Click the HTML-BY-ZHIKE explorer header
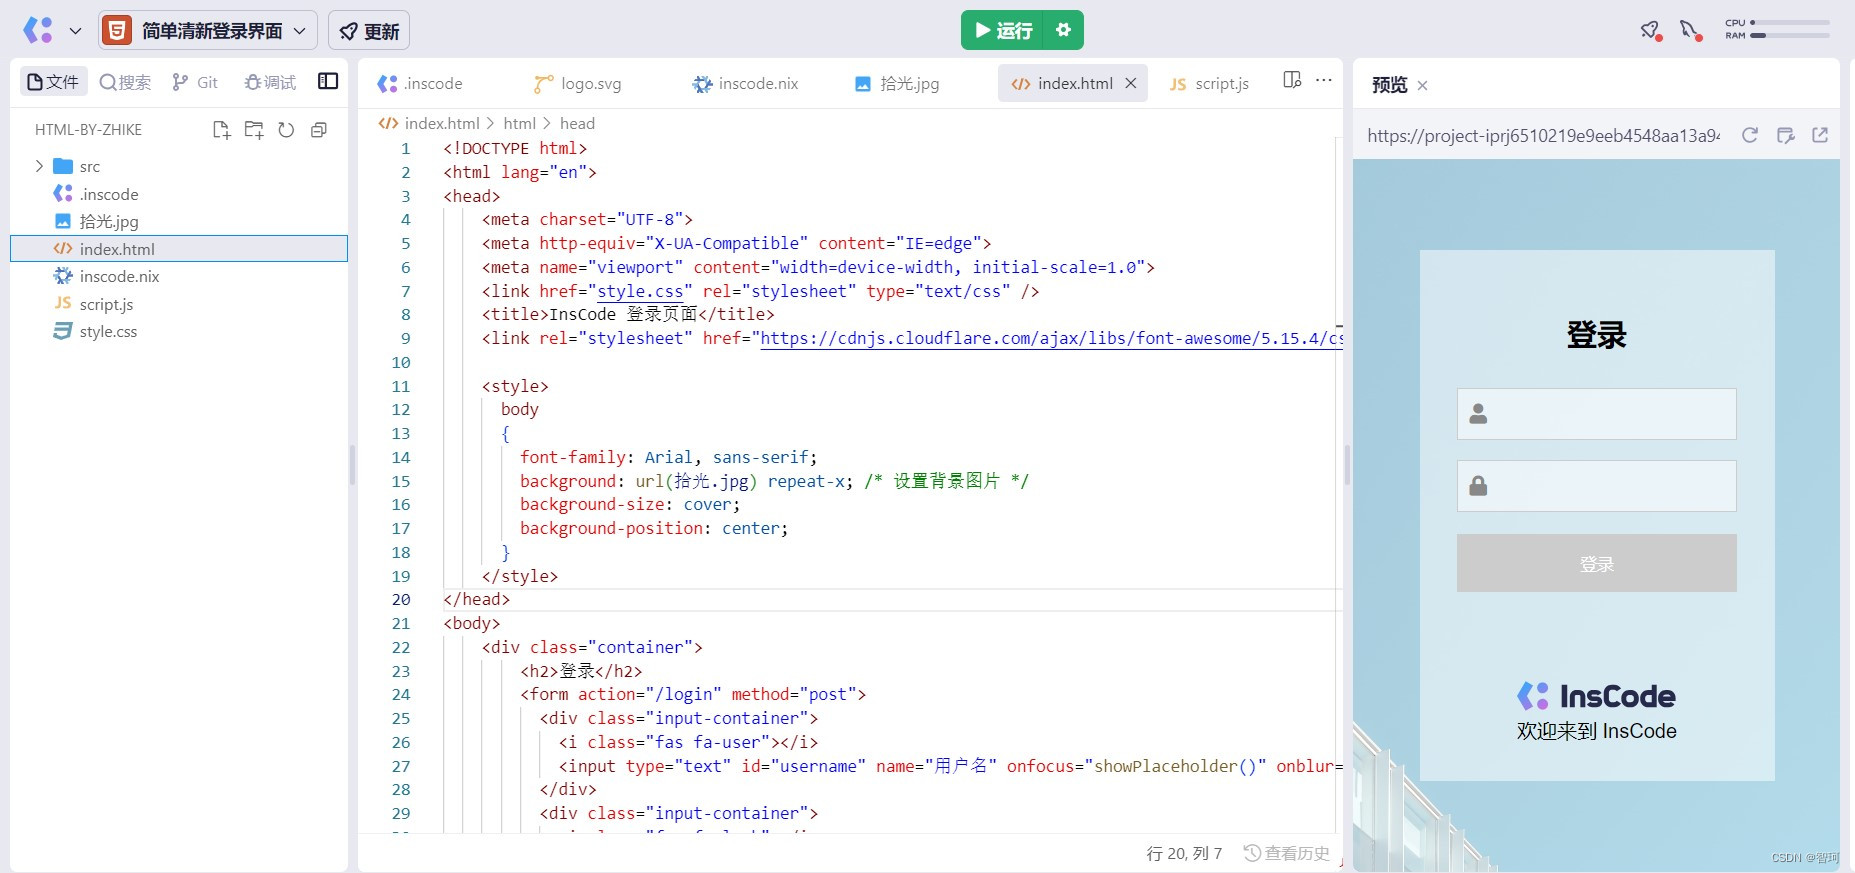The width and height of the screenshot is (1855, 873). coord(88,130)
